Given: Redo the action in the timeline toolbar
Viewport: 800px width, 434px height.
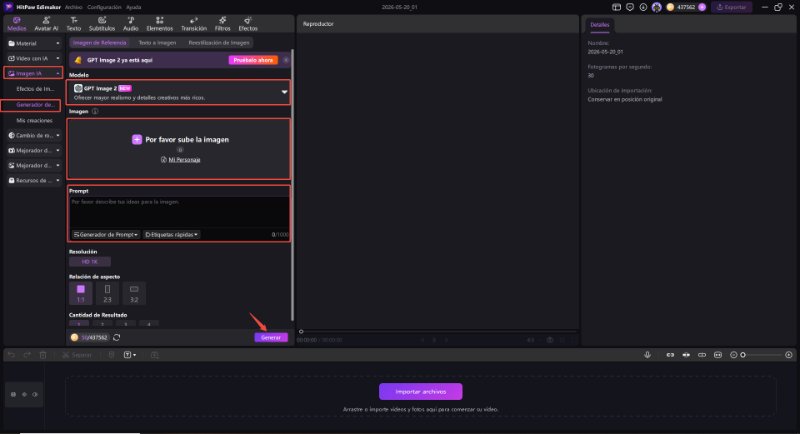Looking at the screenshot, I should pos(27,355).
